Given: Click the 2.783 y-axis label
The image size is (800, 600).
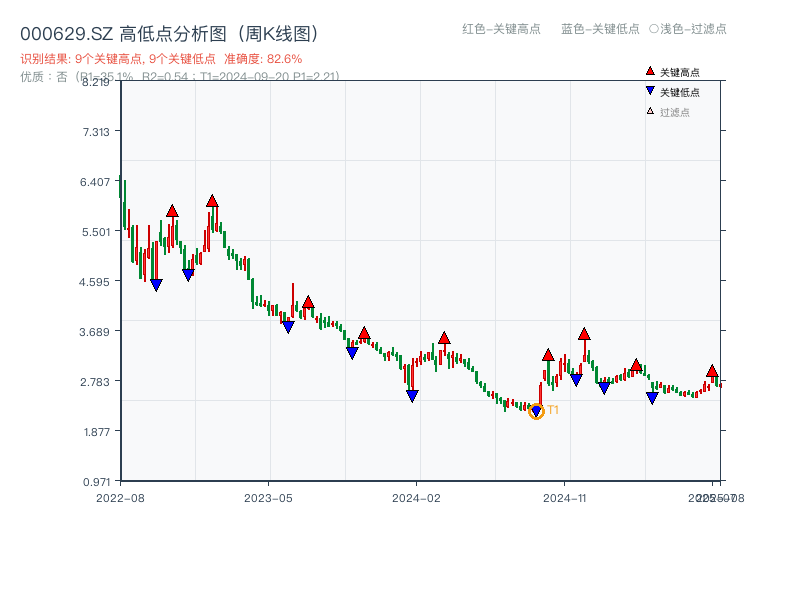Looking at the screenshot, I should [x=95, y=382].
